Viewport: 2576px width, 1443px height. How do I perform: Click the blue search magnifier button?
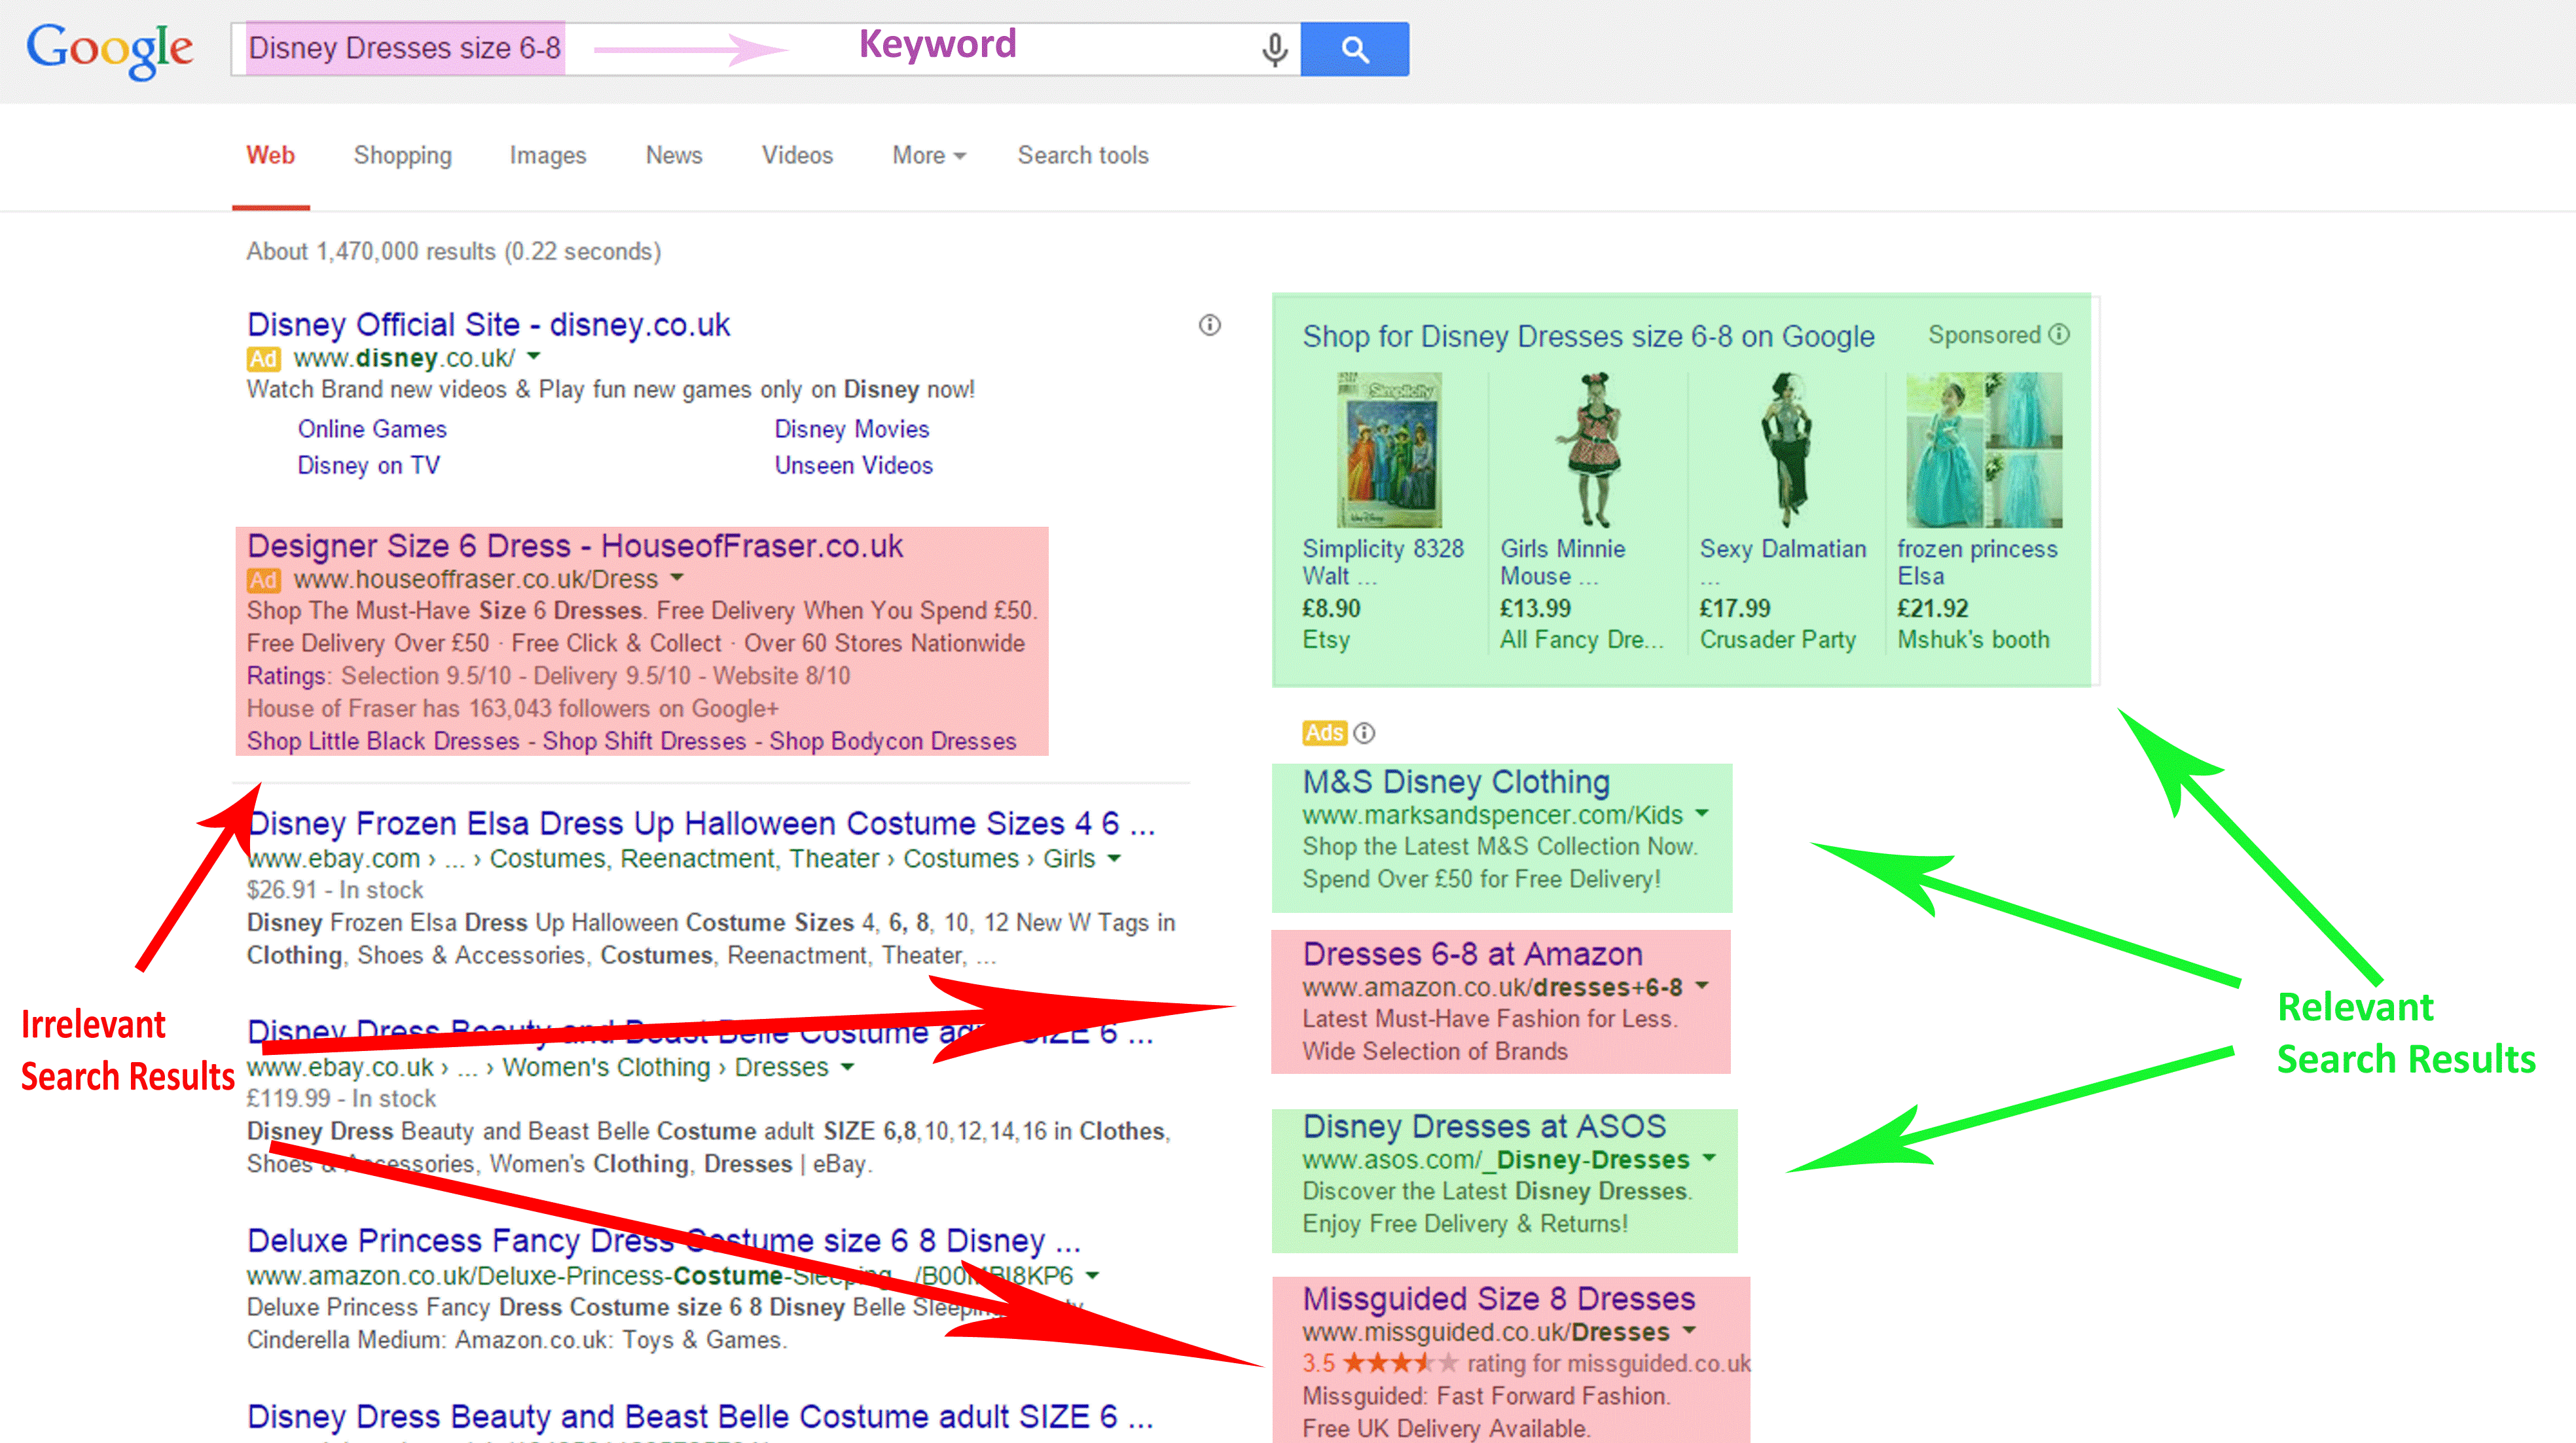[1355, 49]
